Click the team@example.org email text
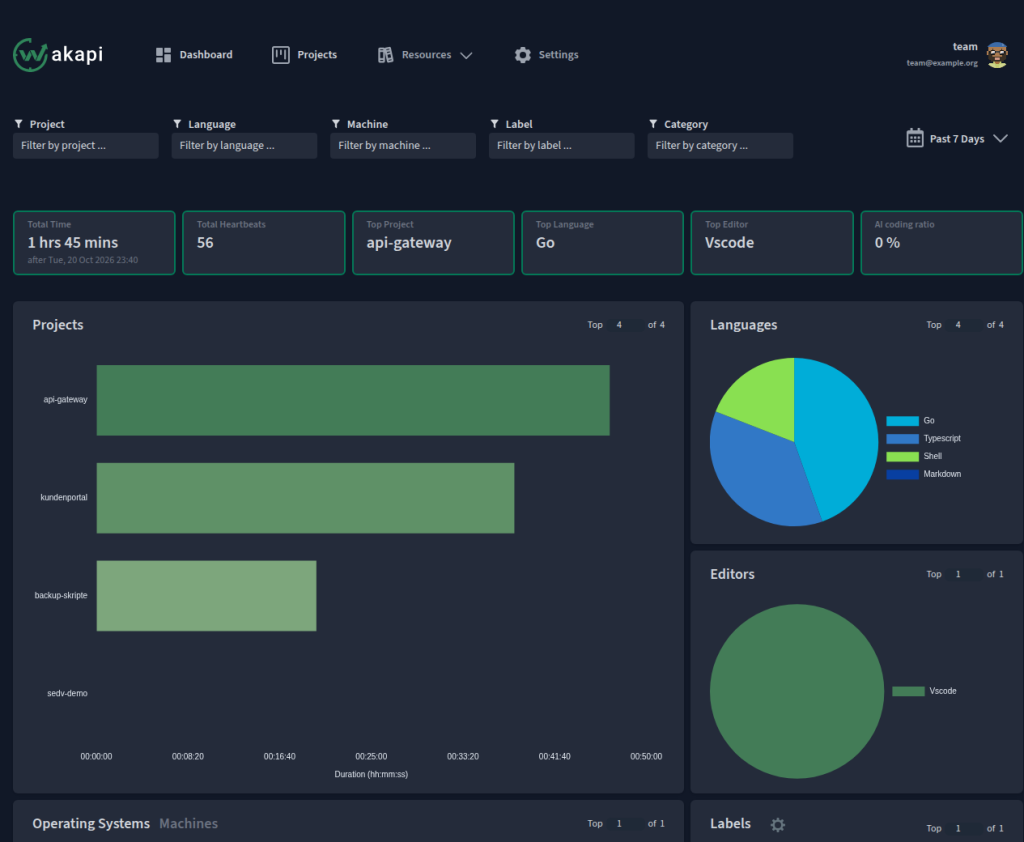The image size is (1024, 842). (x=942, y=63)
